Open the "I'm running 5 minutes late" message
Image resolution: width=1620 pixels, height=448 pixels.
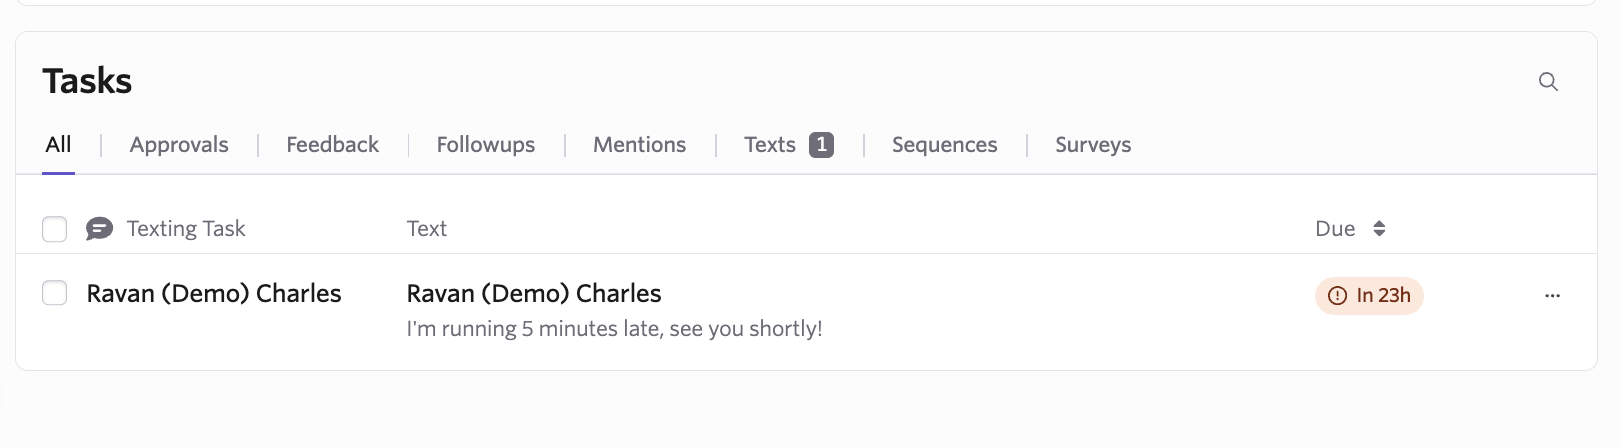(x=614, y=329)
